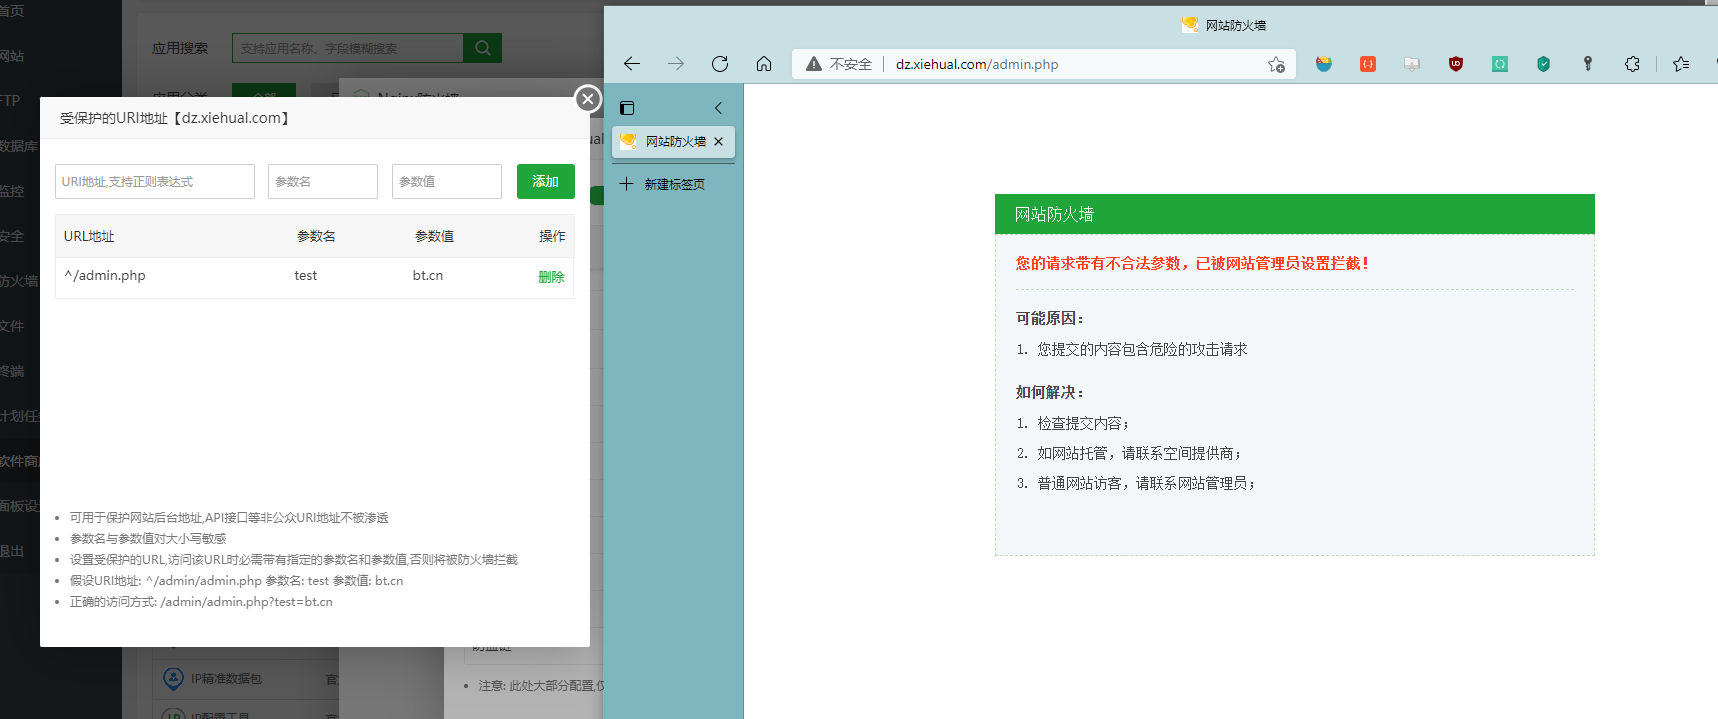The image size is (1718, 719).
Task: Click the 参数名 column header
Action: (x=316, y=236)
